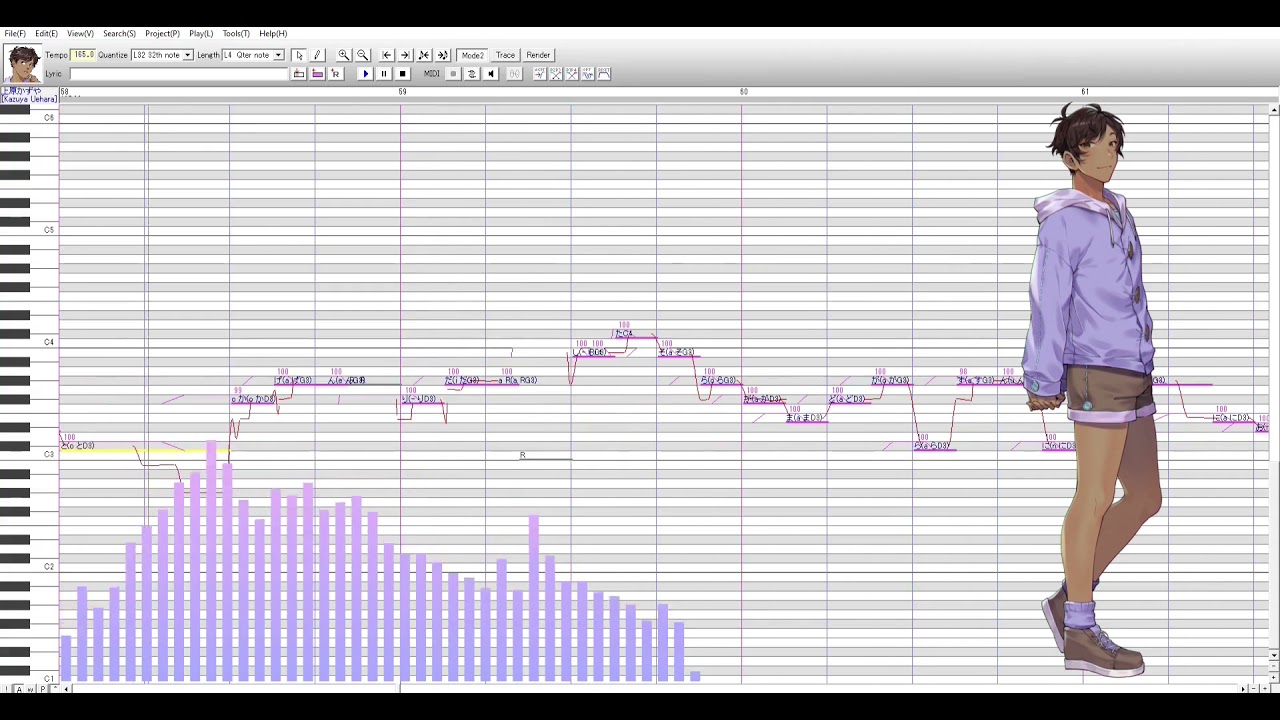
Task: Click the vertical scrollbar up arrow
Action: point(1274,110)
